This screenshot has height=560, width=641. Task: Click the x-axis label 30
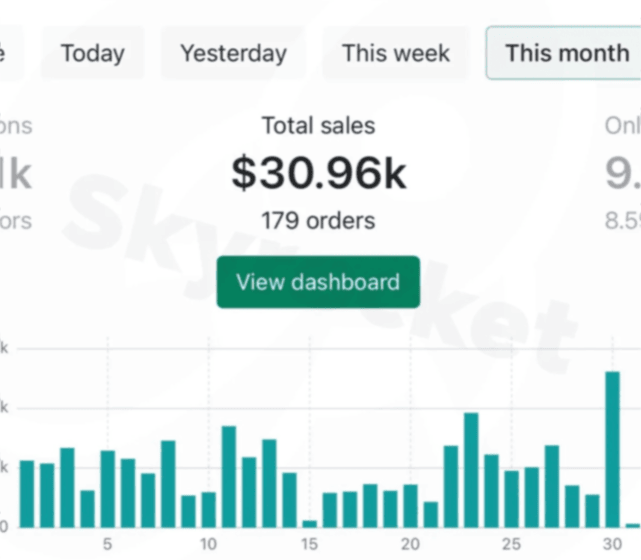click(x=611, y=545)
